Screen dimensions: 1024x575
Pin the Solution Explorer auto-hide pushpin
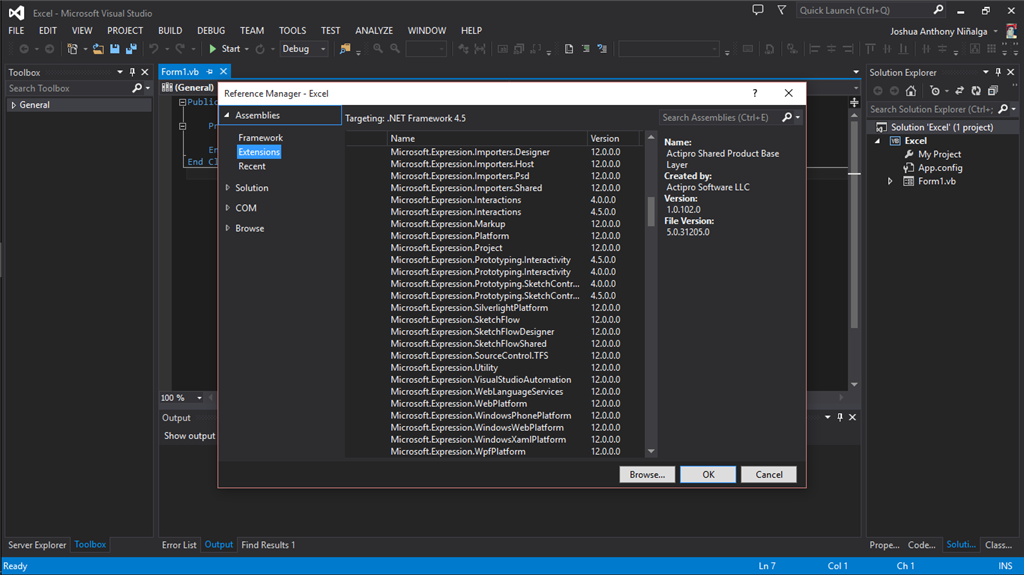pos(998,72)
